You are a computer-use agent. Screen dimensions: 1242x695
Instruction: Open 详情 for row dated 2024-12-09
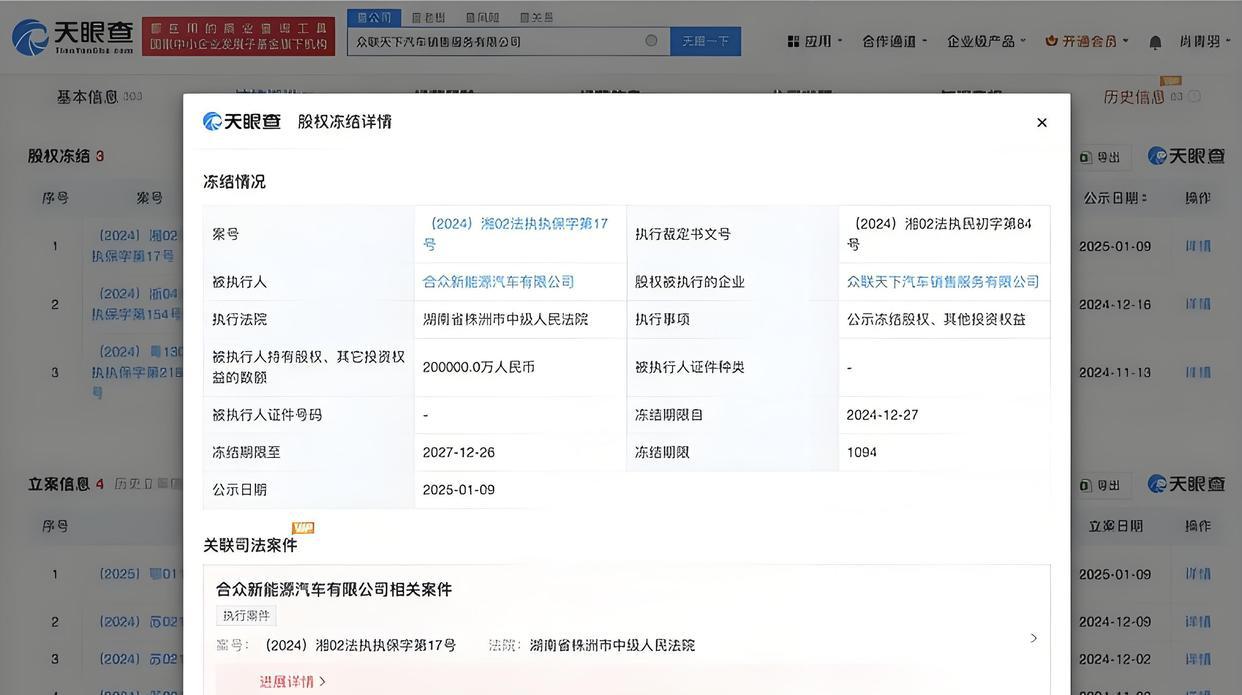click(x=1198, y=621)
